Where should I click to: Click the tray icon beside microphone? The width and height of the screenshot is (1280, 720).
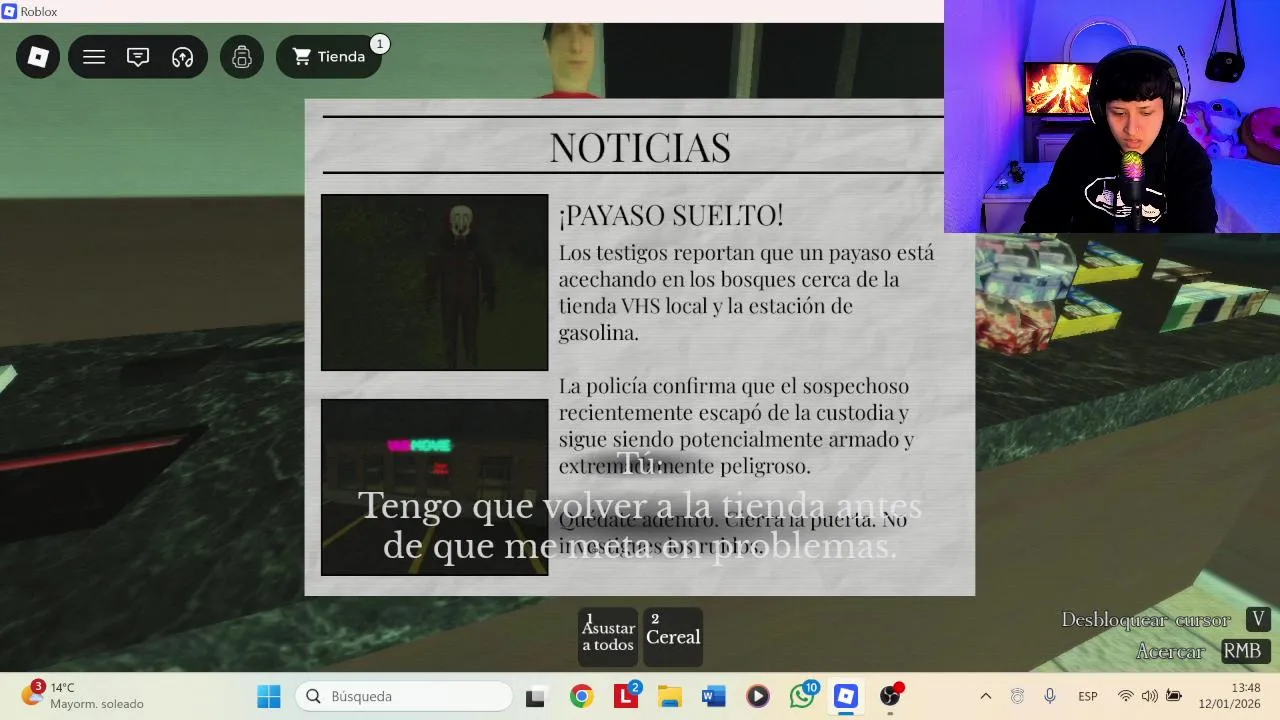point(1017,696)
